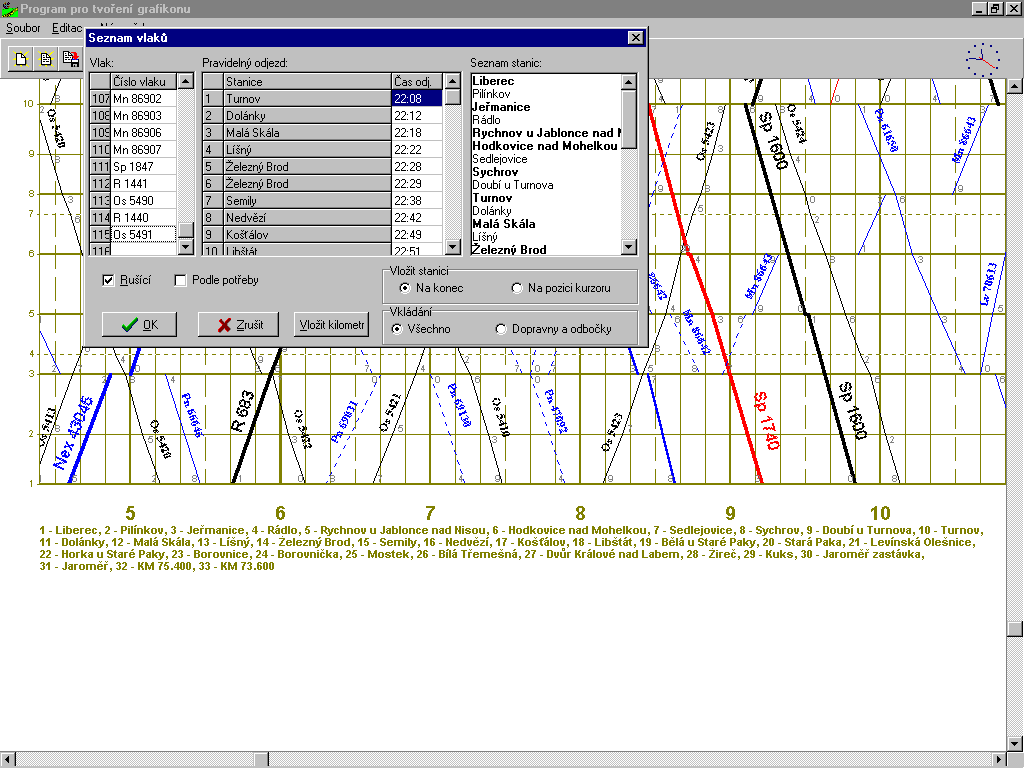Click the Semily station row
The height and width of the screenshot is (768, 1024).
click(x=307, y=200)
